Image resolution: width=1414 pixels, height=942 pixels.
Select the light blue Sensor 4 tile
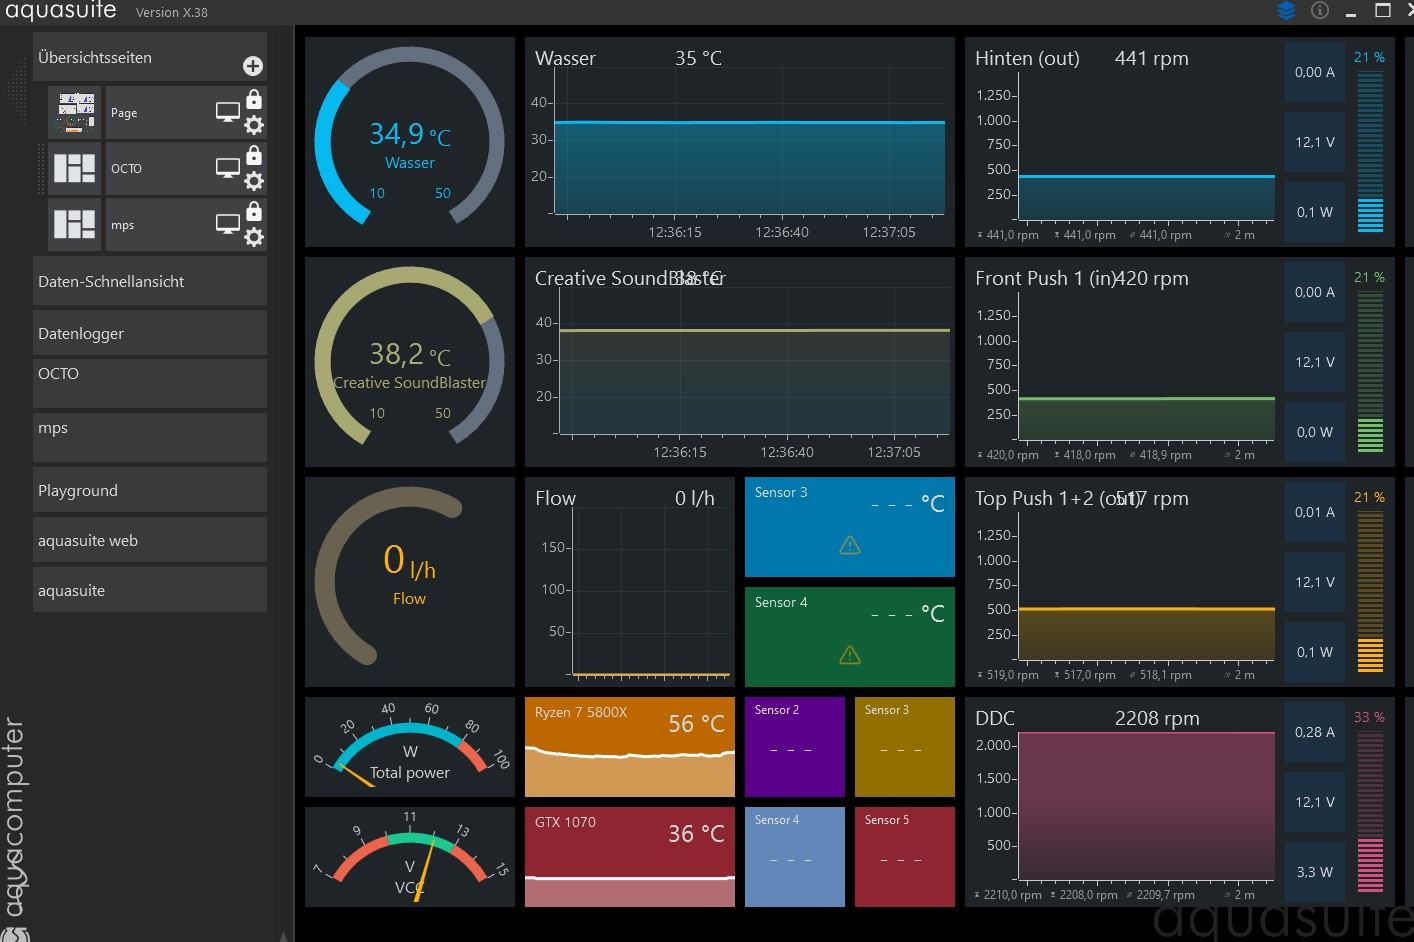(795, 857)
